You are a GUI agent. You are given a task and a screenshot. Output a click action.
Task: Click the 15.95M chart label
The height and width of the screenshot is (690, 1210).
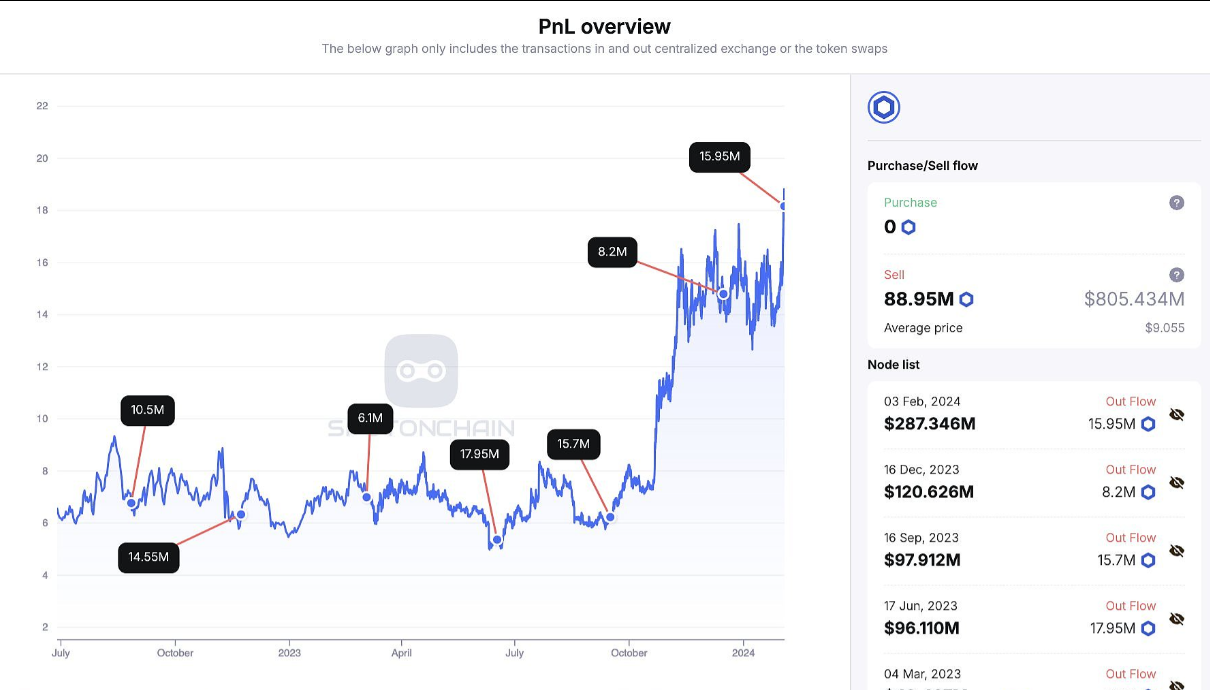719,157
